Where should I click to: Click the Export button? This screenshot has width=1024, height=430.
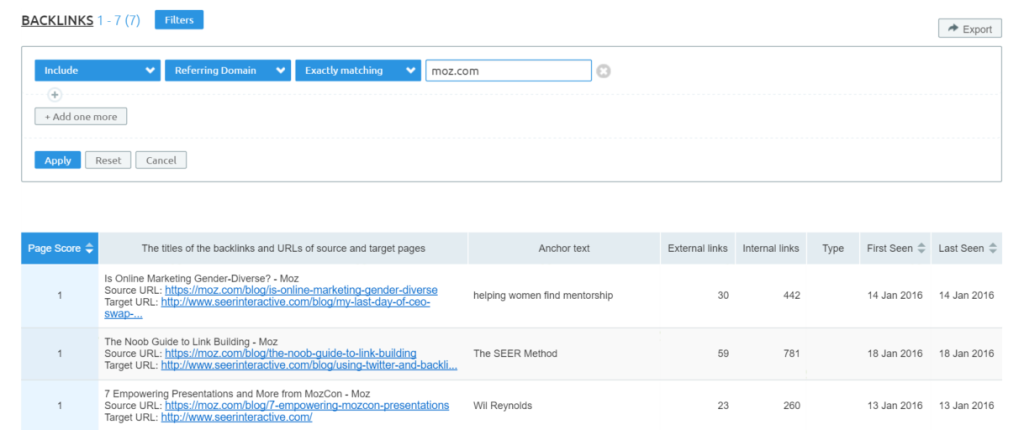click(x=969, y=29)
